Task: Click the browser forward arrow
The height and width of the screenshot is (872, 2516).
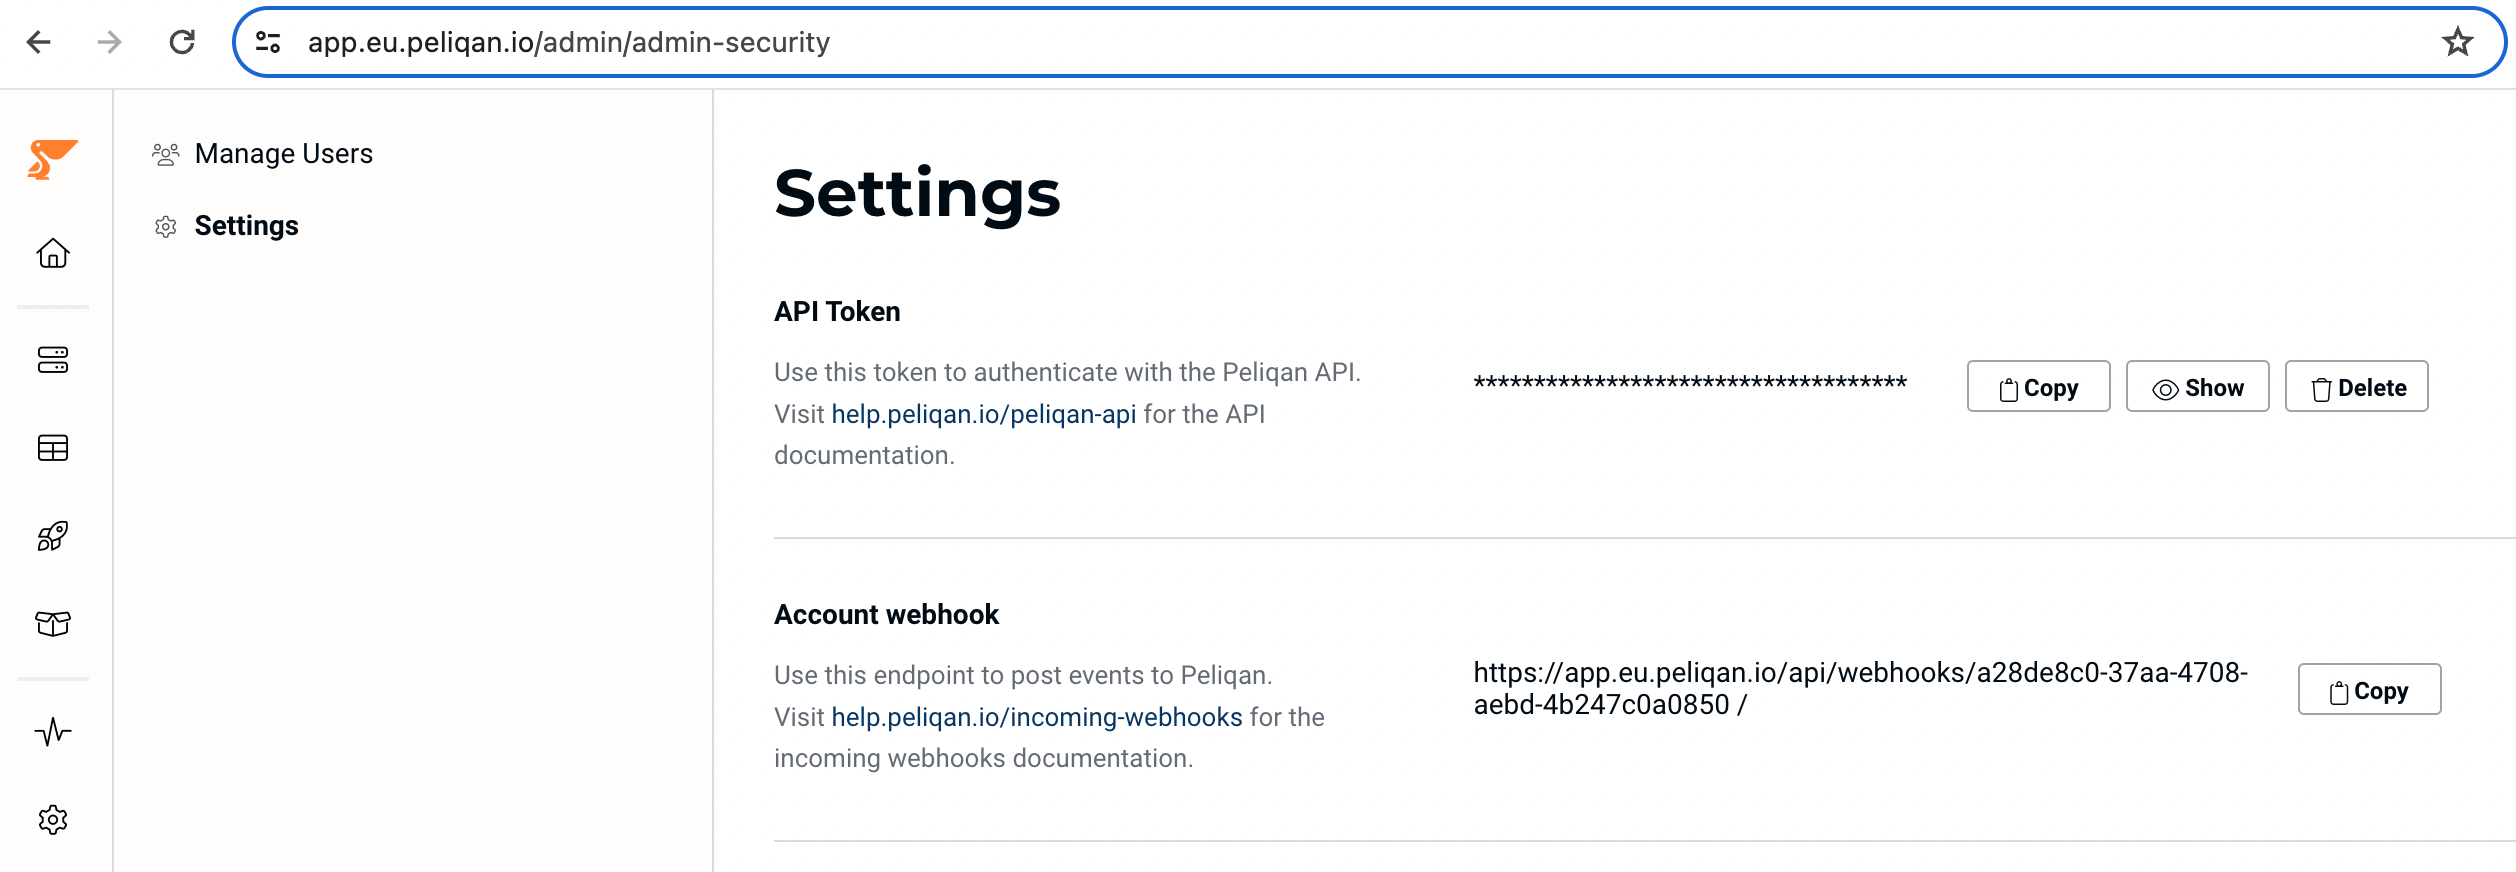Action: [x=109, y=42]
